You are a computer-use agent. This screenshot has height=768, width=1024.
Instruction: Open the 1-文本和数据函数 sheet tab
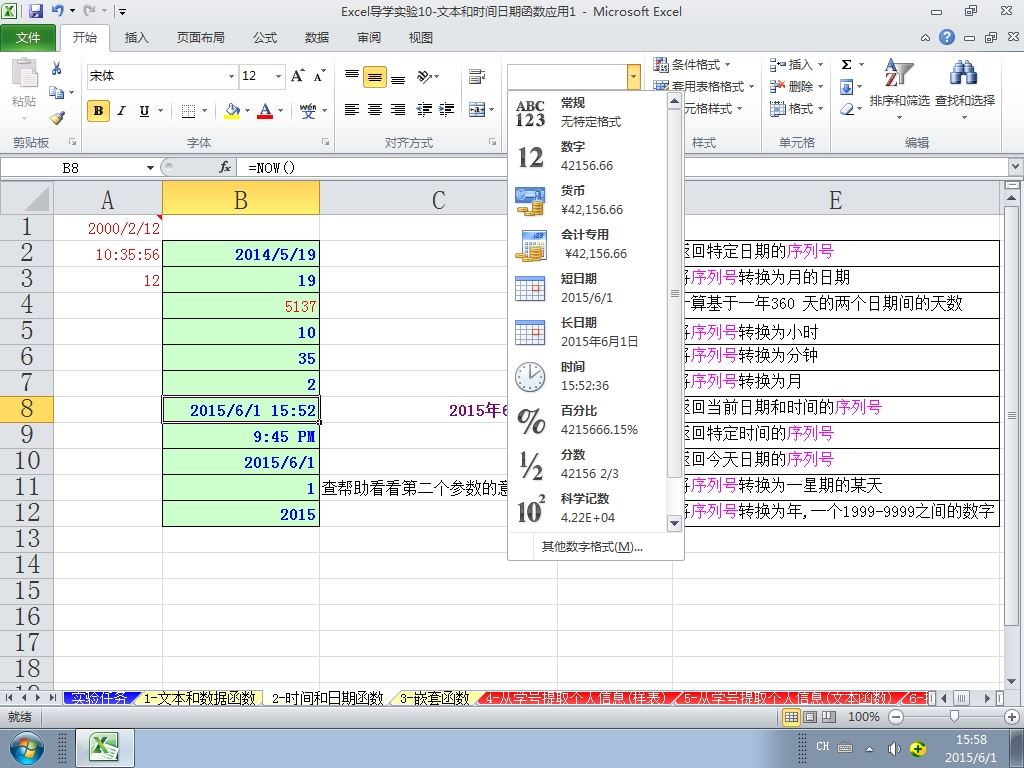click(x=199, y=698)
